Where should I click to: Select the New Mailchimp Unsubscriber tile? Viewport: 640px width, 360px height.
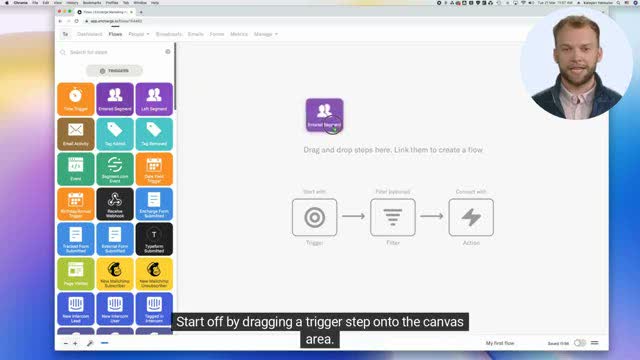click(x=154, y=274)
